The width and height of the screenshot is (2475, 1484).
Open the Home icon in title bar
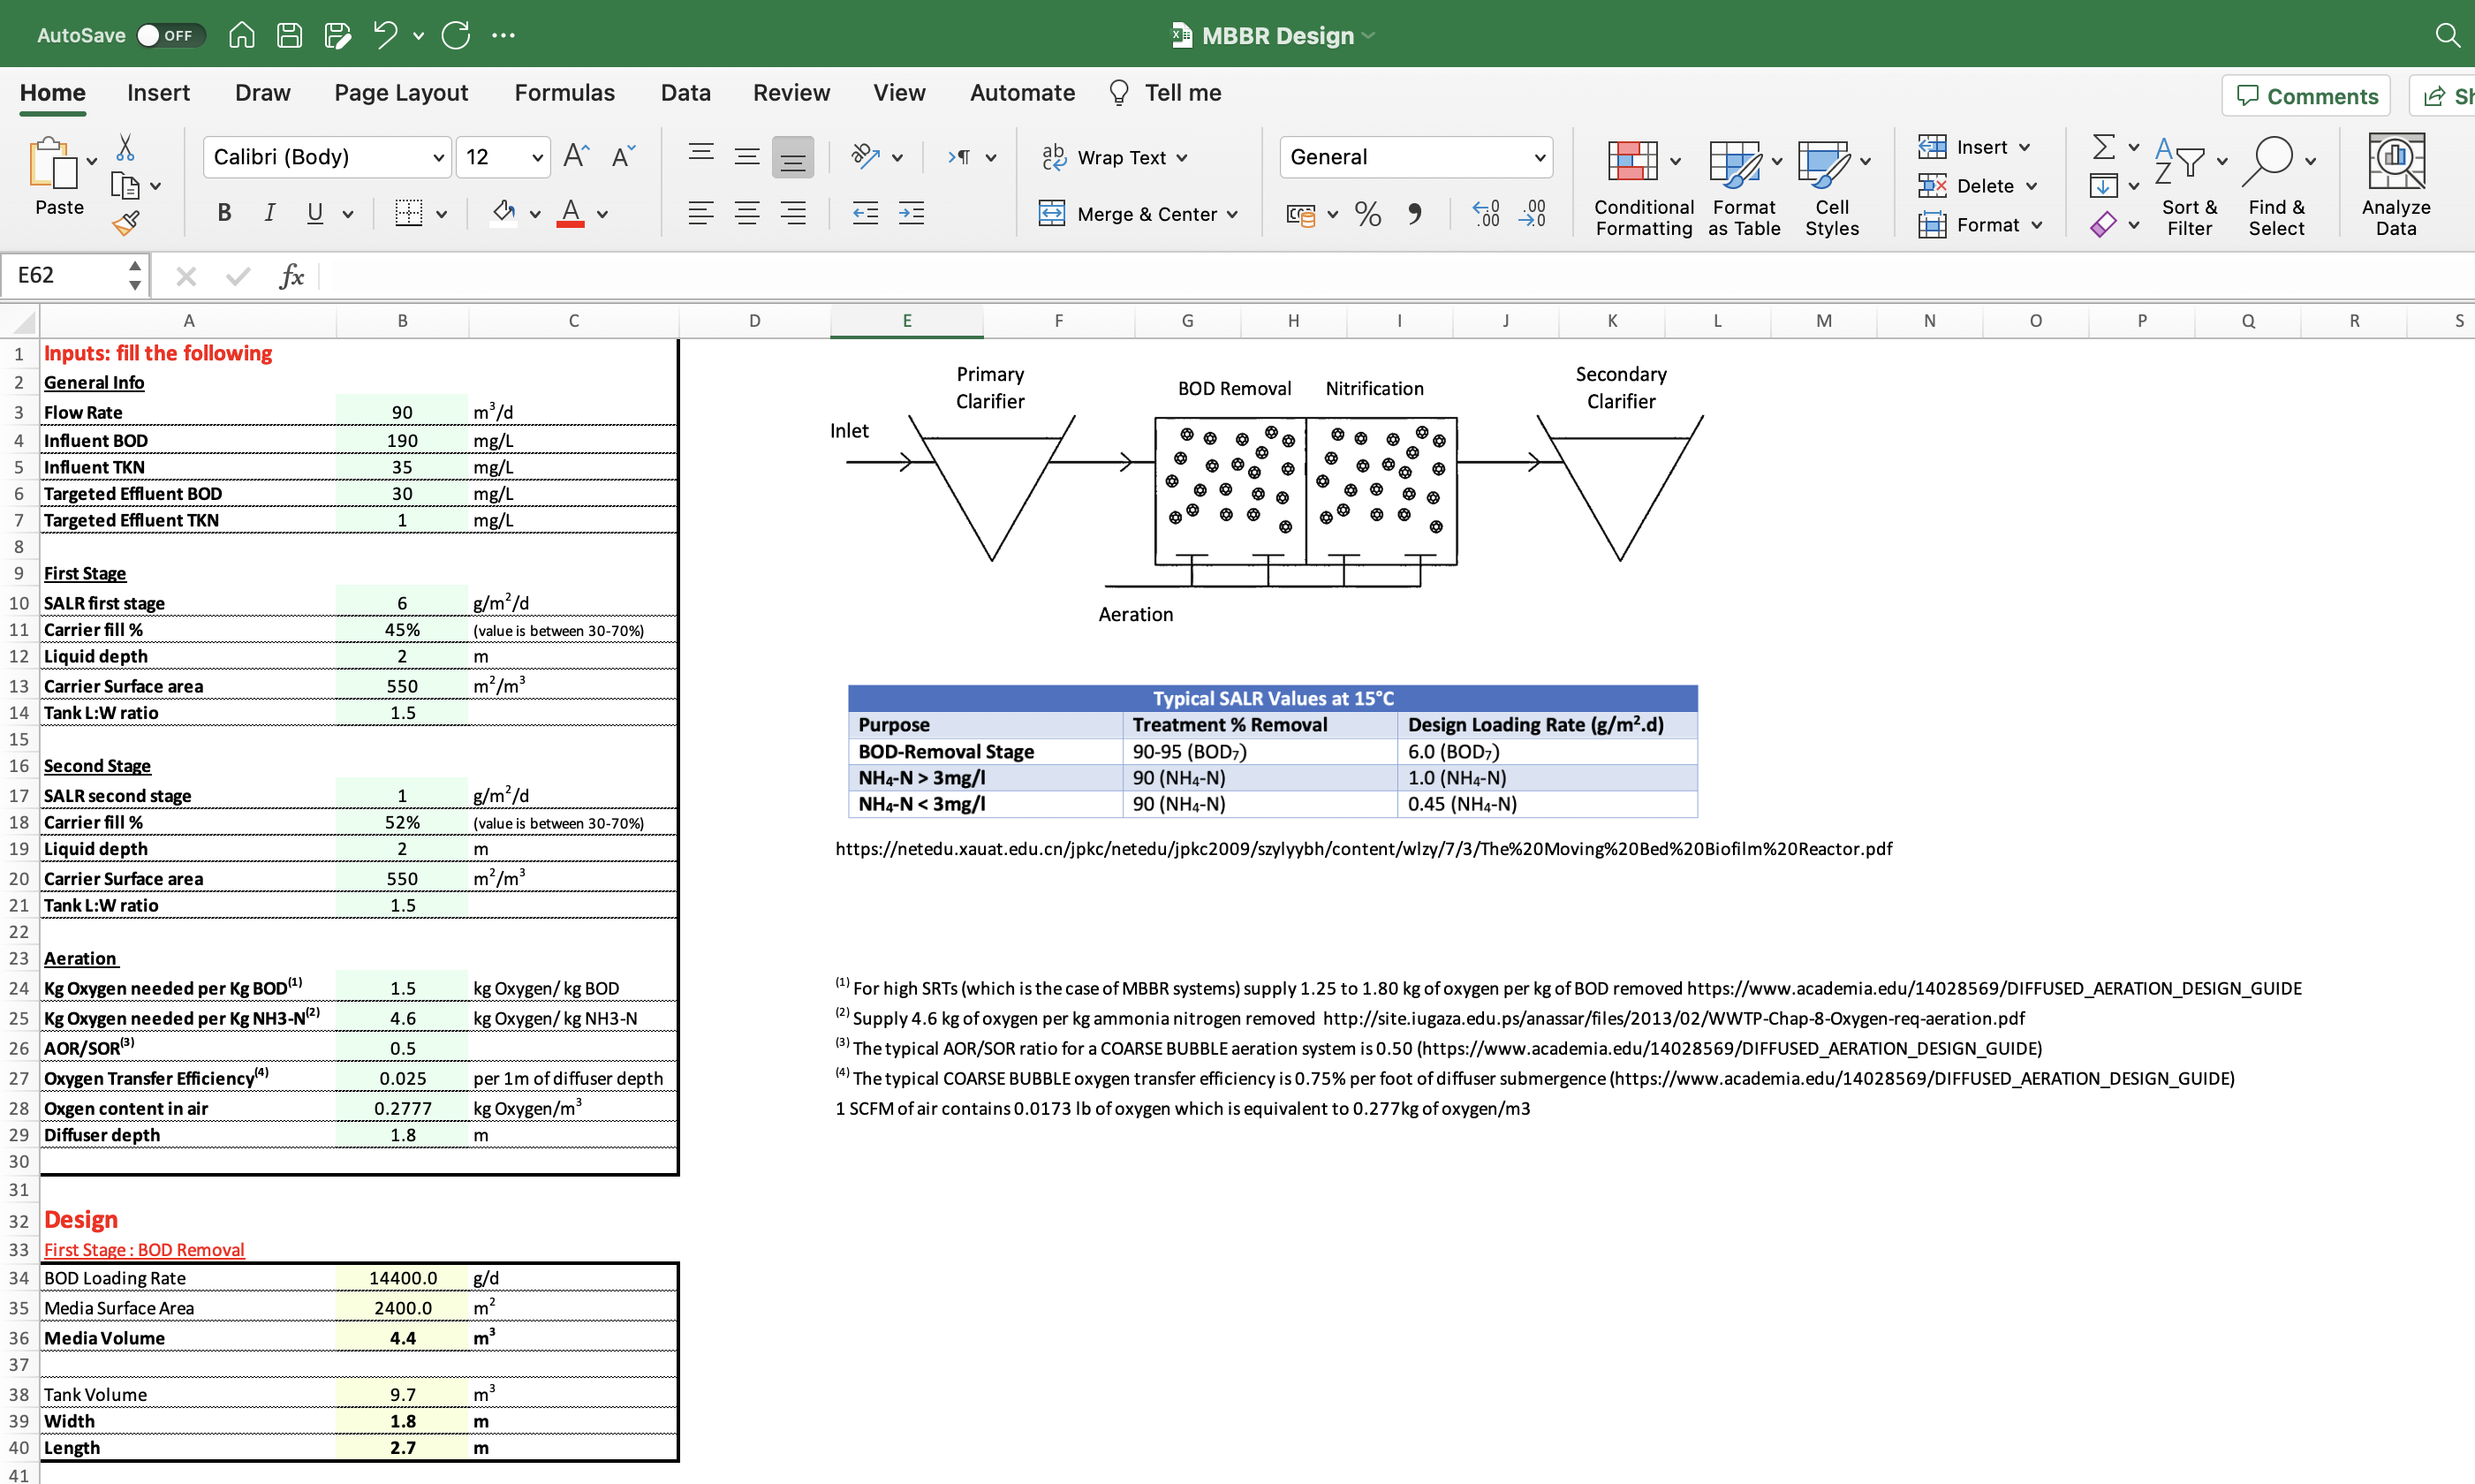[x=242, y=35]
